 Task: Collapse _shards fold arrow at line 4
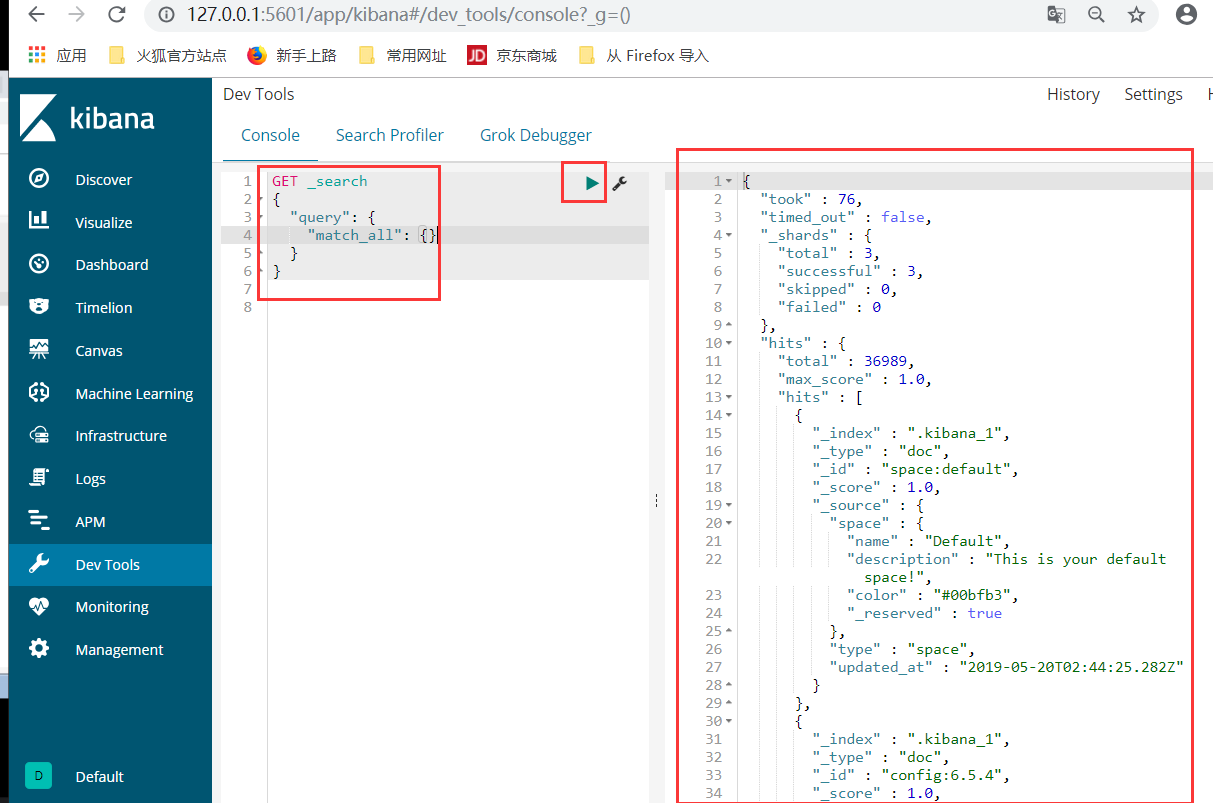point(729,235)
